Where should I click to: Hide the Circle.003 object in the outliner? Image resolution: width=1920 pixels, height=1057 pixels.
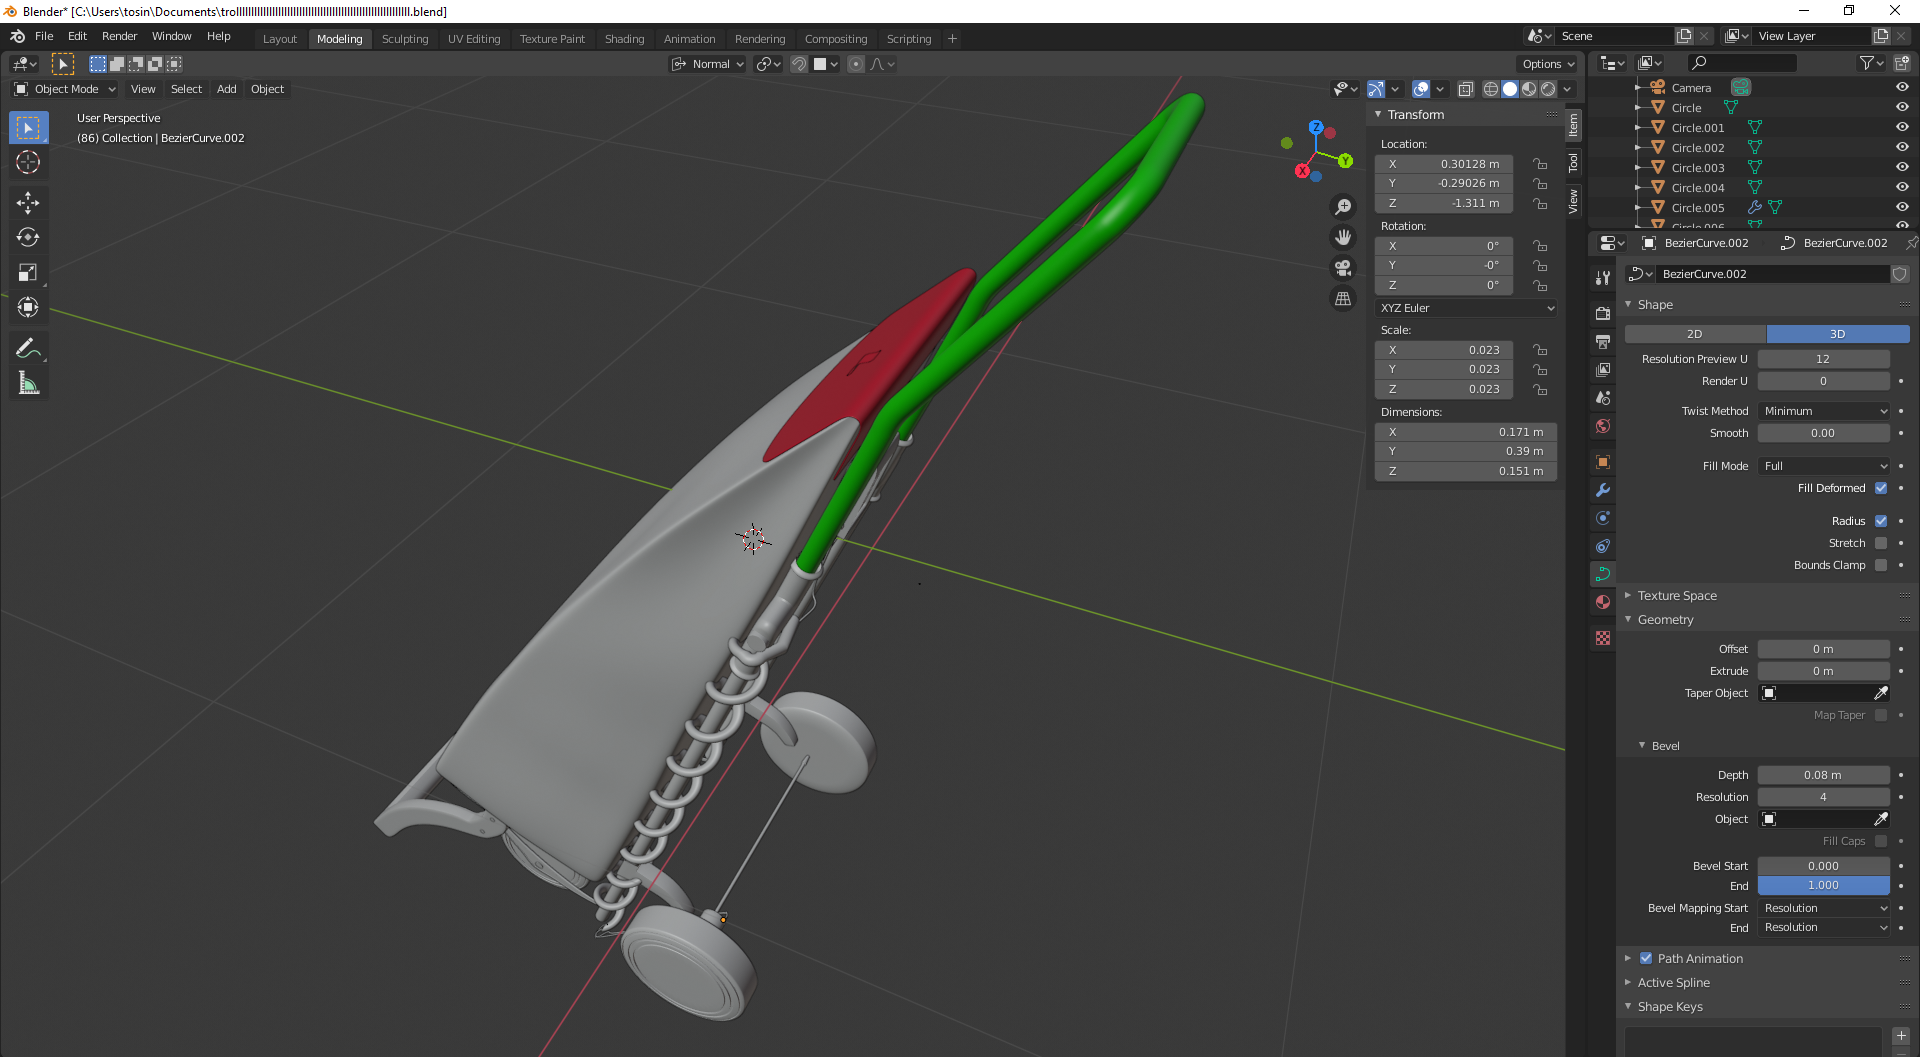click(1901, 167)
